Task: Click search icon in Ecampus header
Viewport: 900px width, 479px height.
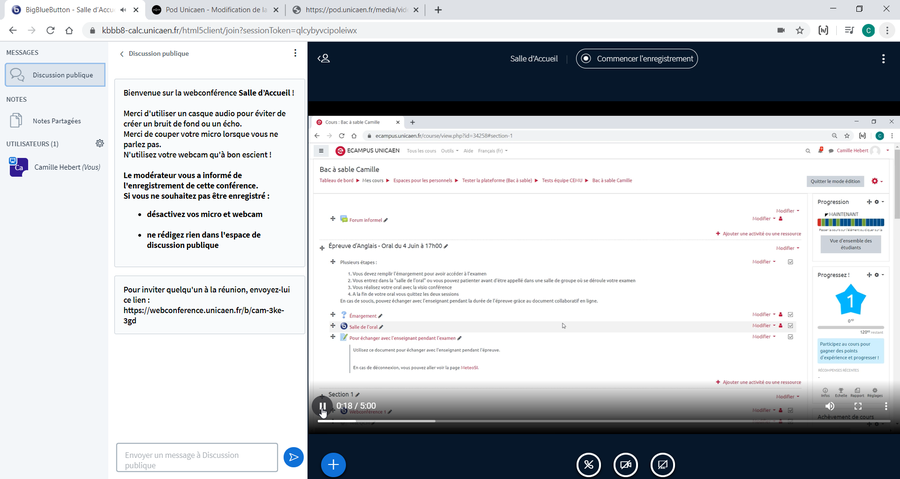Action: [x=808, y=151]
